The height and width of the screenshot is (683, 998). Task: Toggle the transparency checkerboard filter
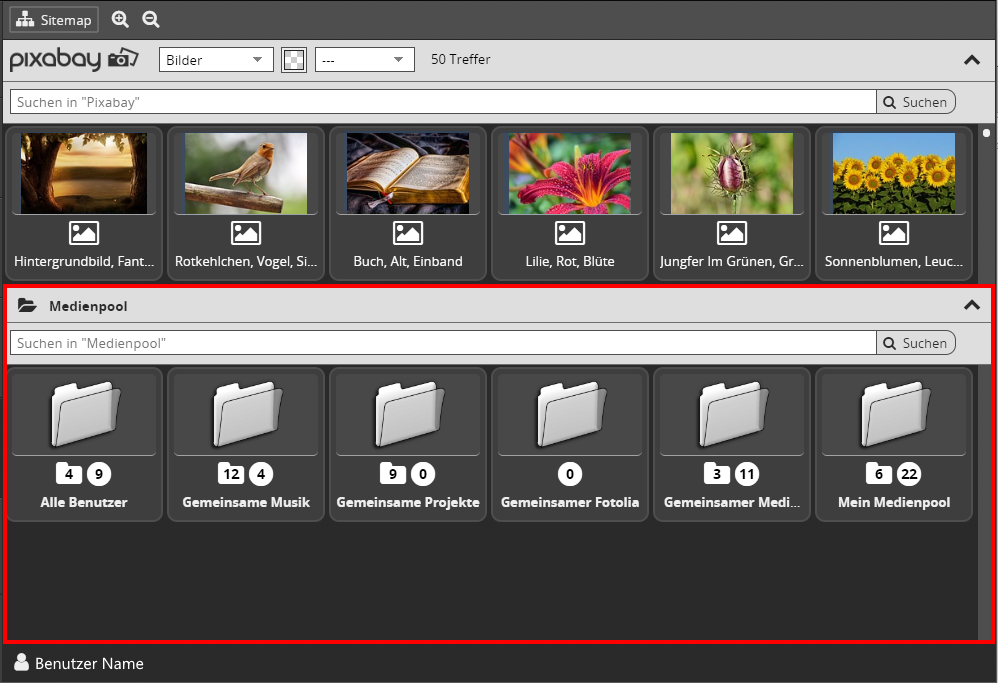pyautogui.click(x=293, y=60)
